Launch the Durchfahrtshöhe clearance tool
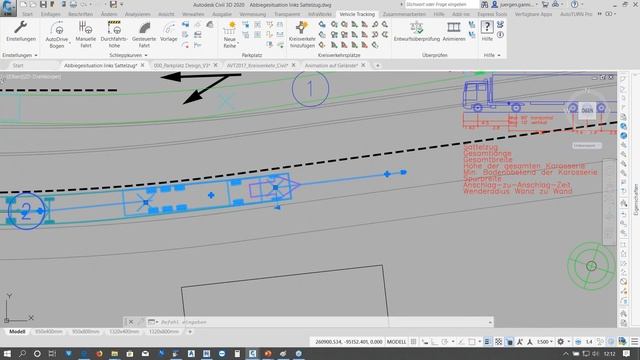 [114, 35]
